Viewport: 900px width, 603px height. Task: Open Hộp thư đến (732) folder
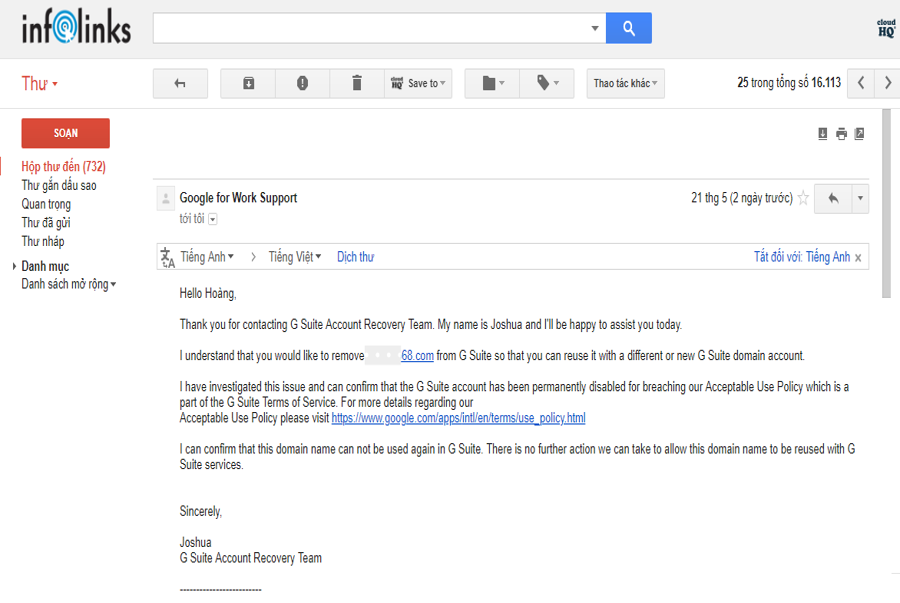click(63, 167)
